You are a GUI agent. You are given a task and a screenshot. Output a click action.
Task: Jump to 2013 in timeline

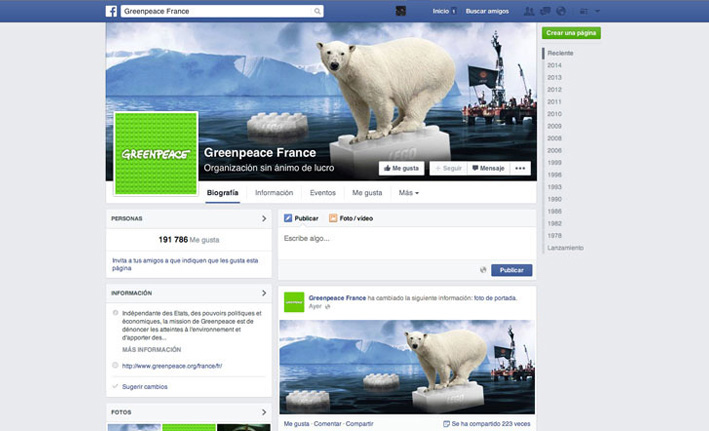click(x=554, y=77)
